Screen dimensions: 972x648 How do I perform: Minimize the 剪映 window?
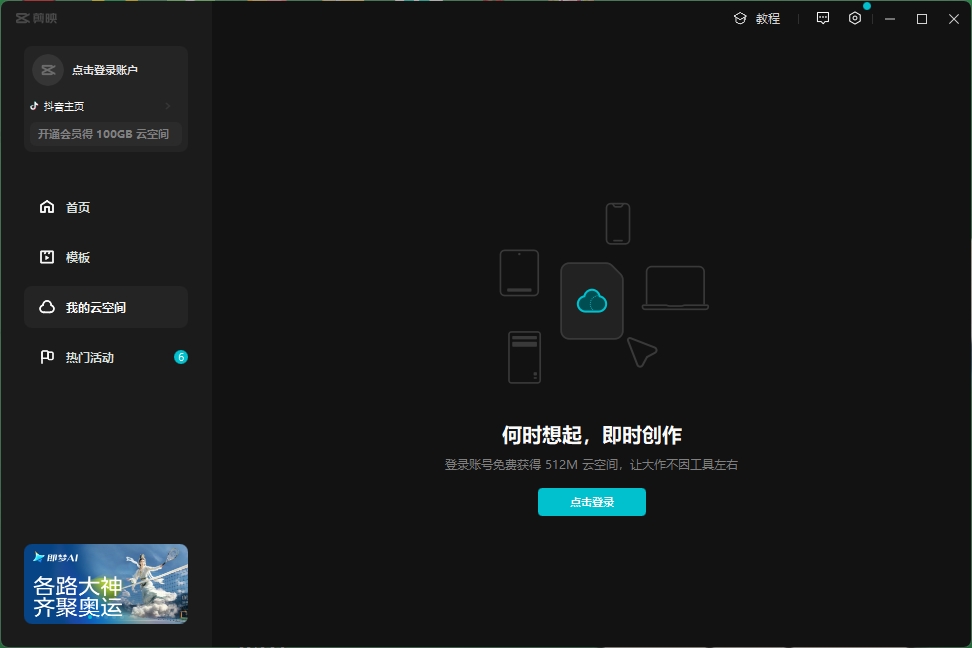point(890,19)
